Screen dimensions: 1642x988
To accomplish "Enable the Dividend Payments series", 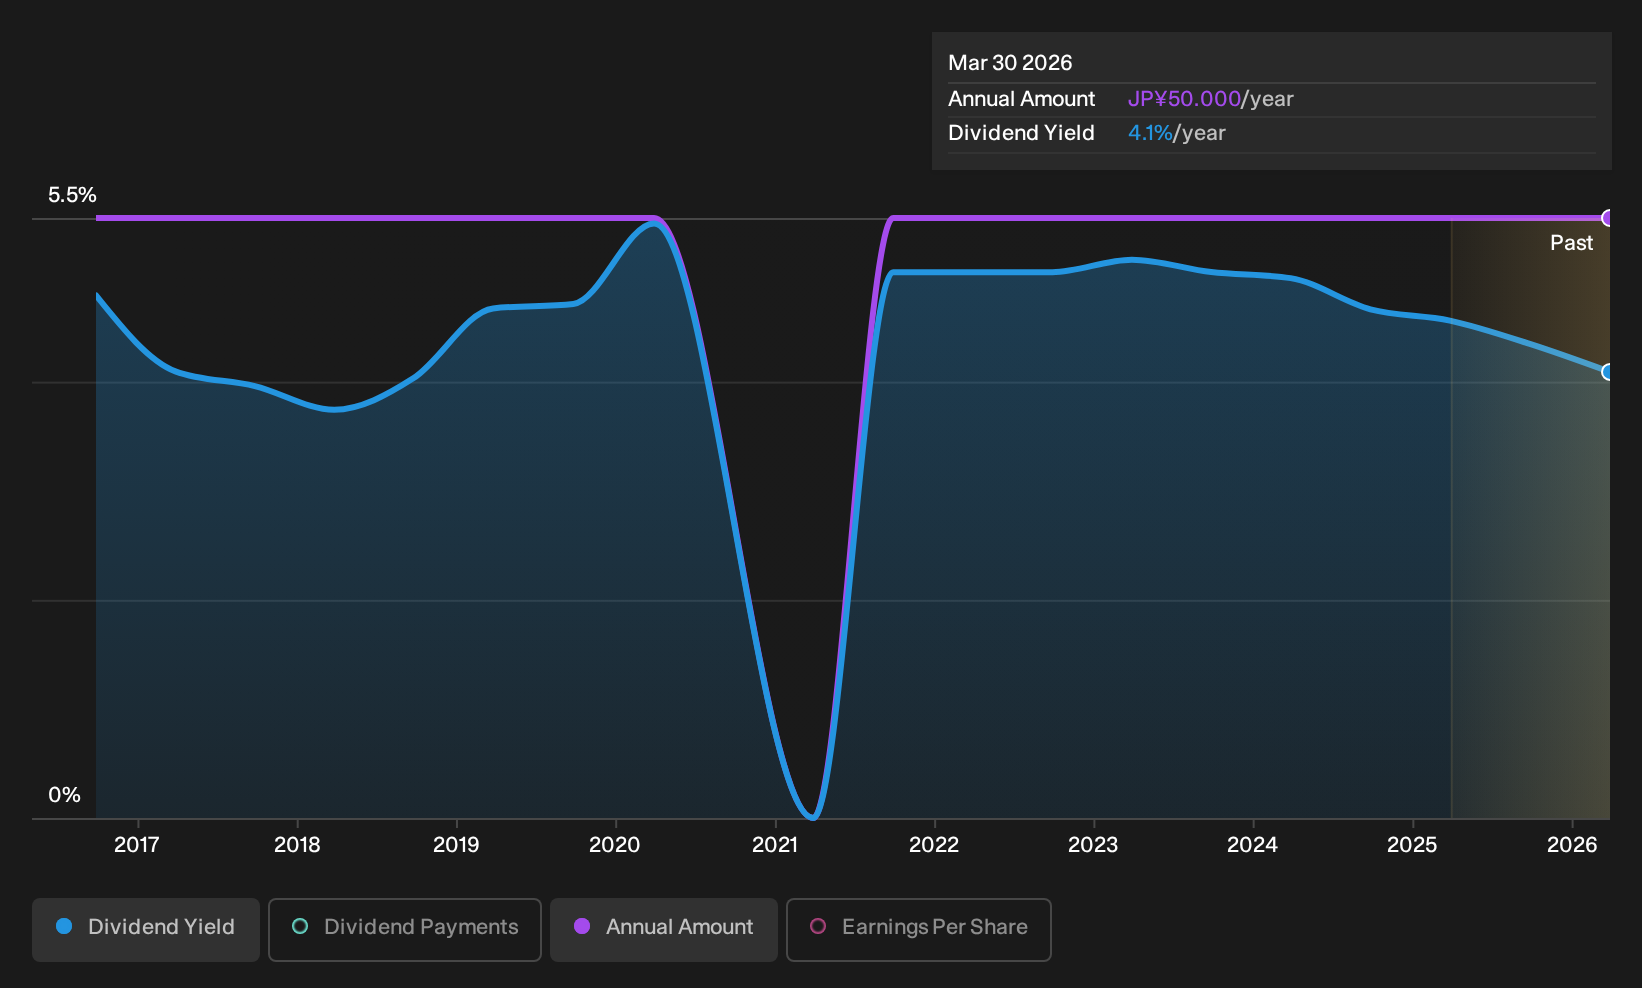I will click(405, 929).
